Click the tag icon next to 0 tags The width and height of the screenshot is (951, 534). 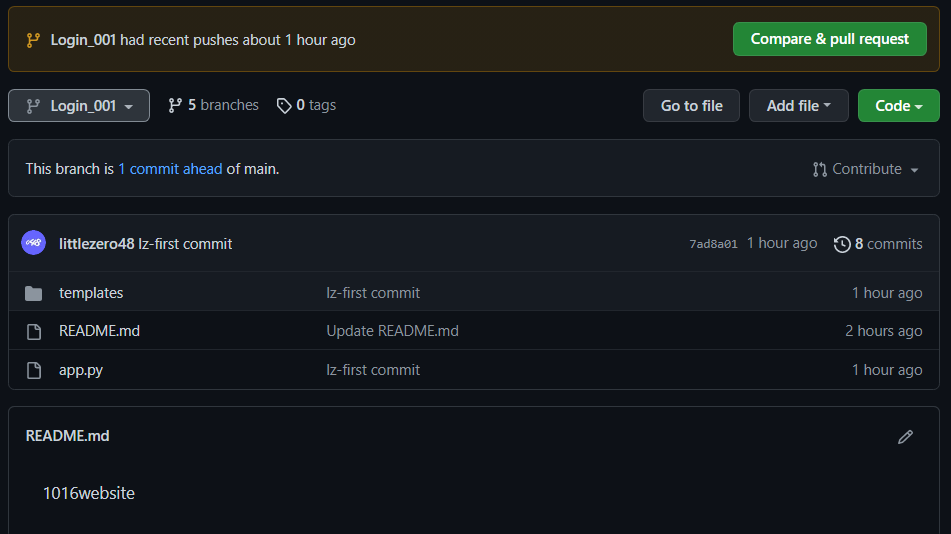(x=284, y=106)
